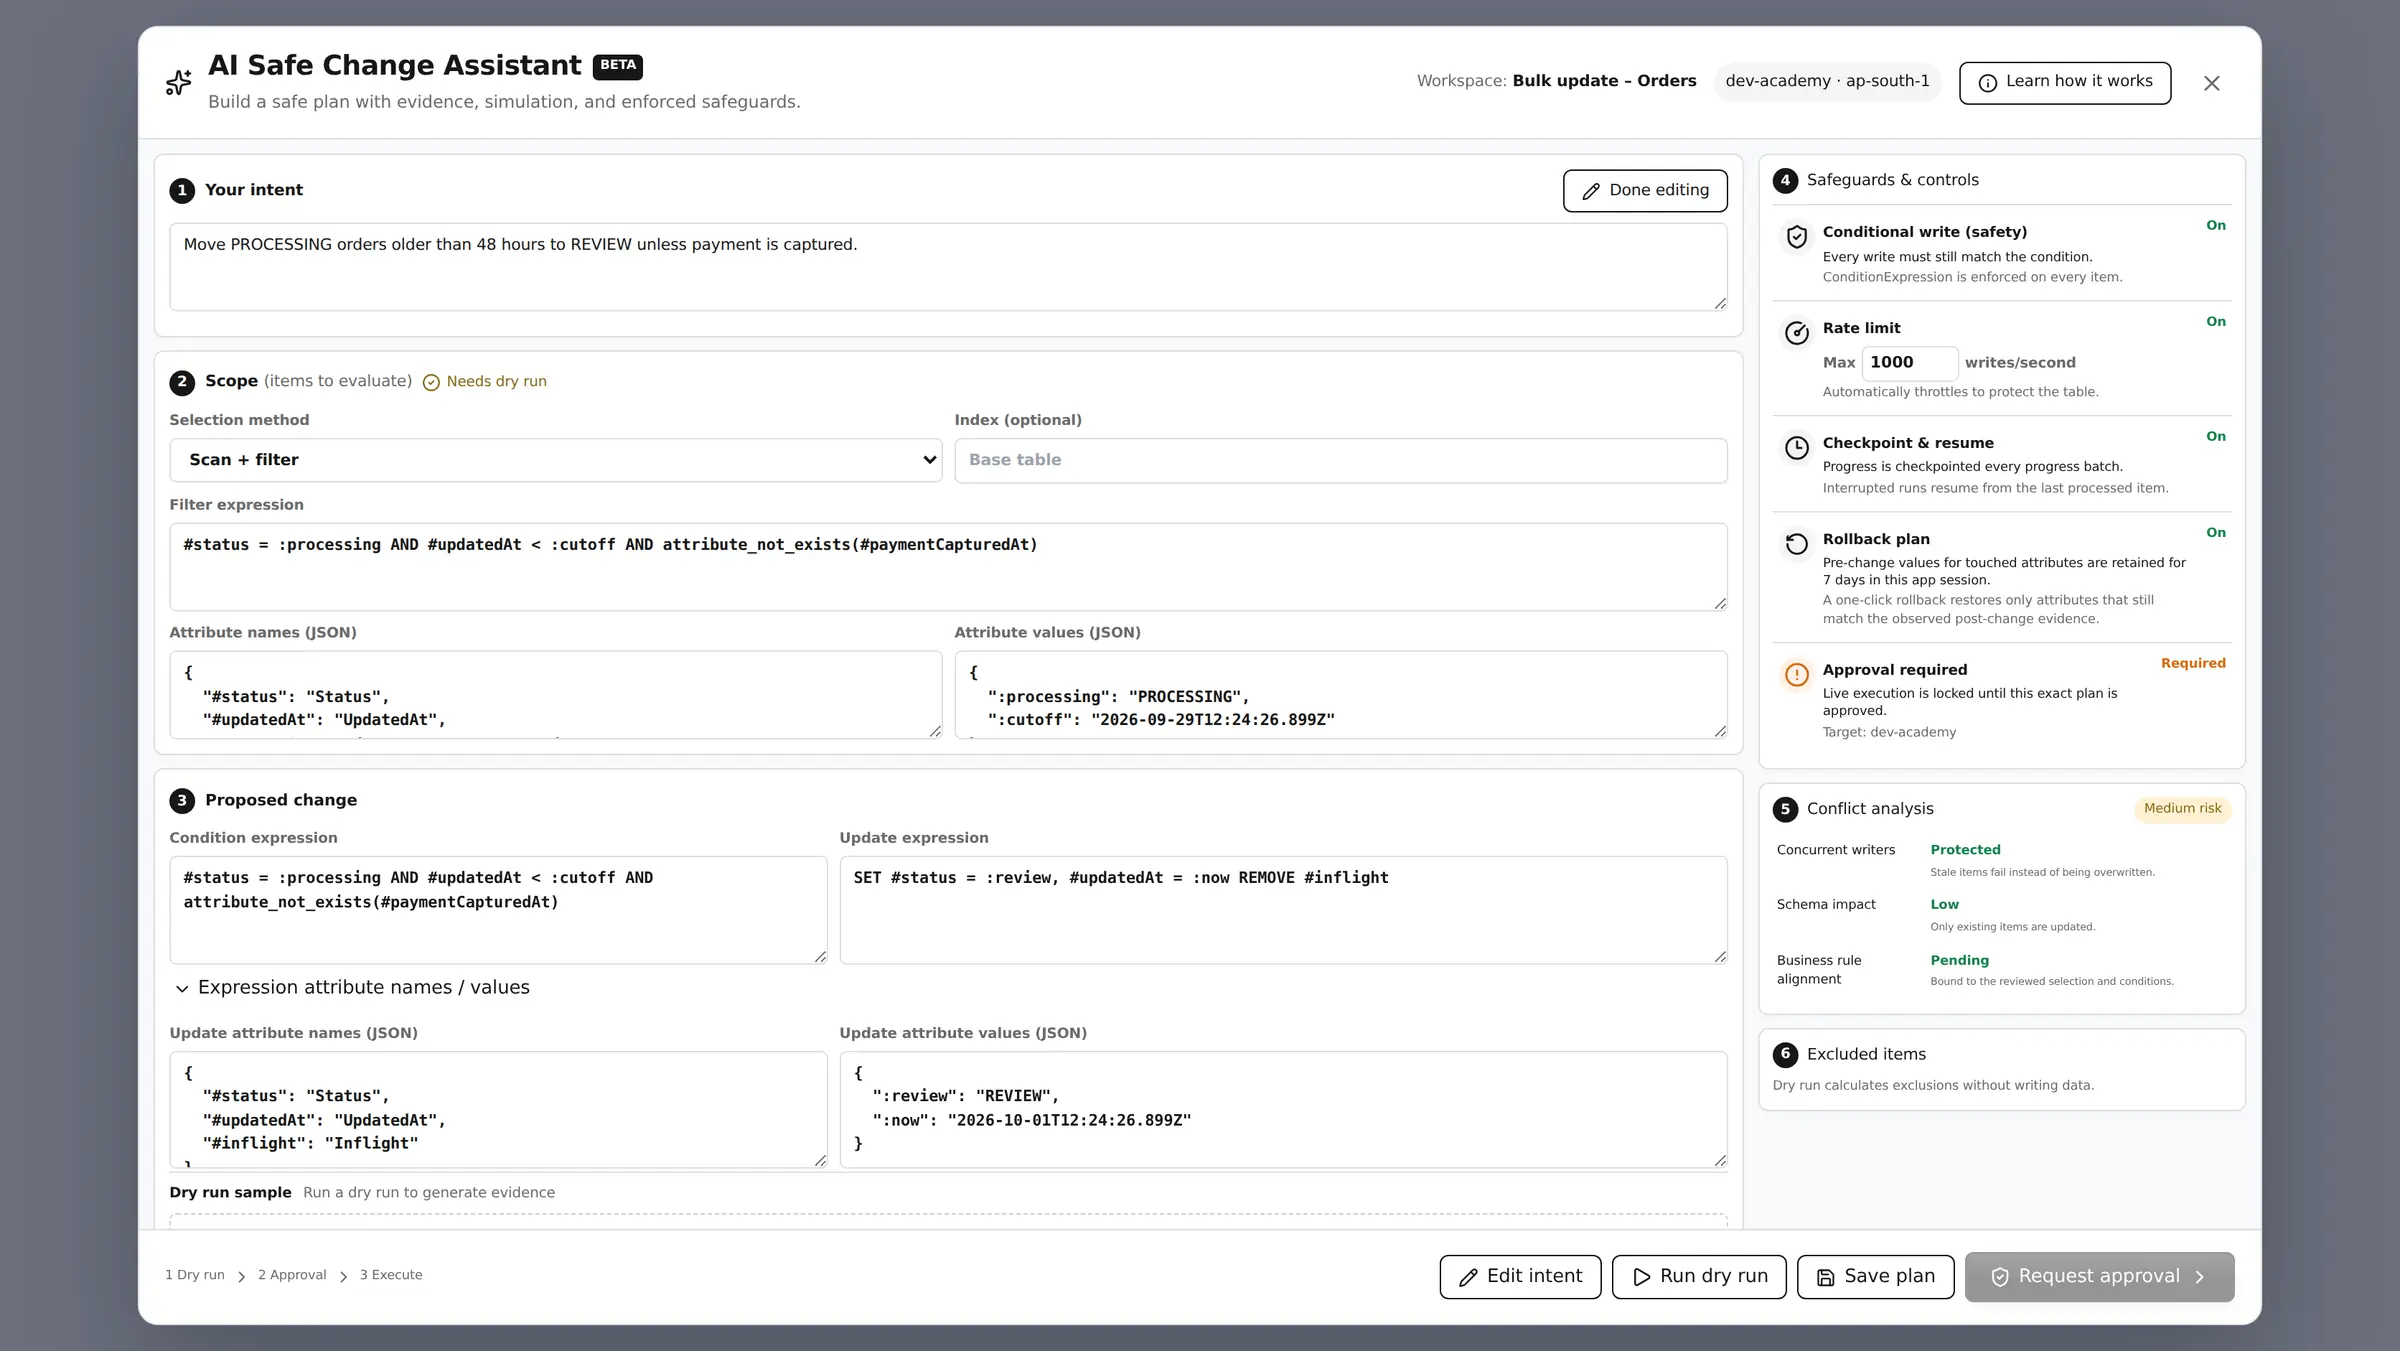Click the Approval required warning icon

coord(1797,675)
